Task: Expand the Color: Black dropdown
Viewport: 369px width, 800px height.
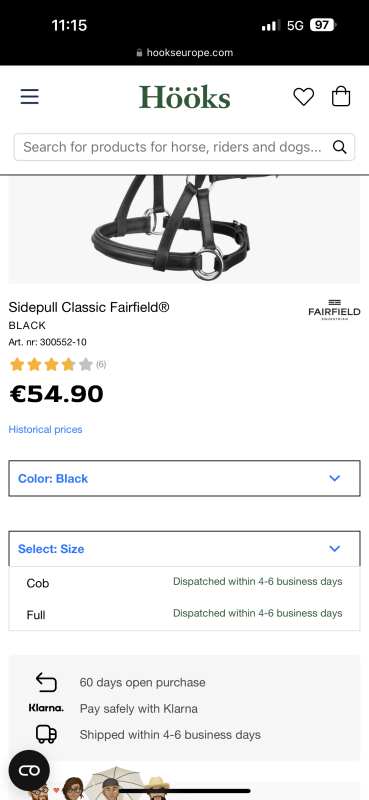Action: tap(184, 478)
